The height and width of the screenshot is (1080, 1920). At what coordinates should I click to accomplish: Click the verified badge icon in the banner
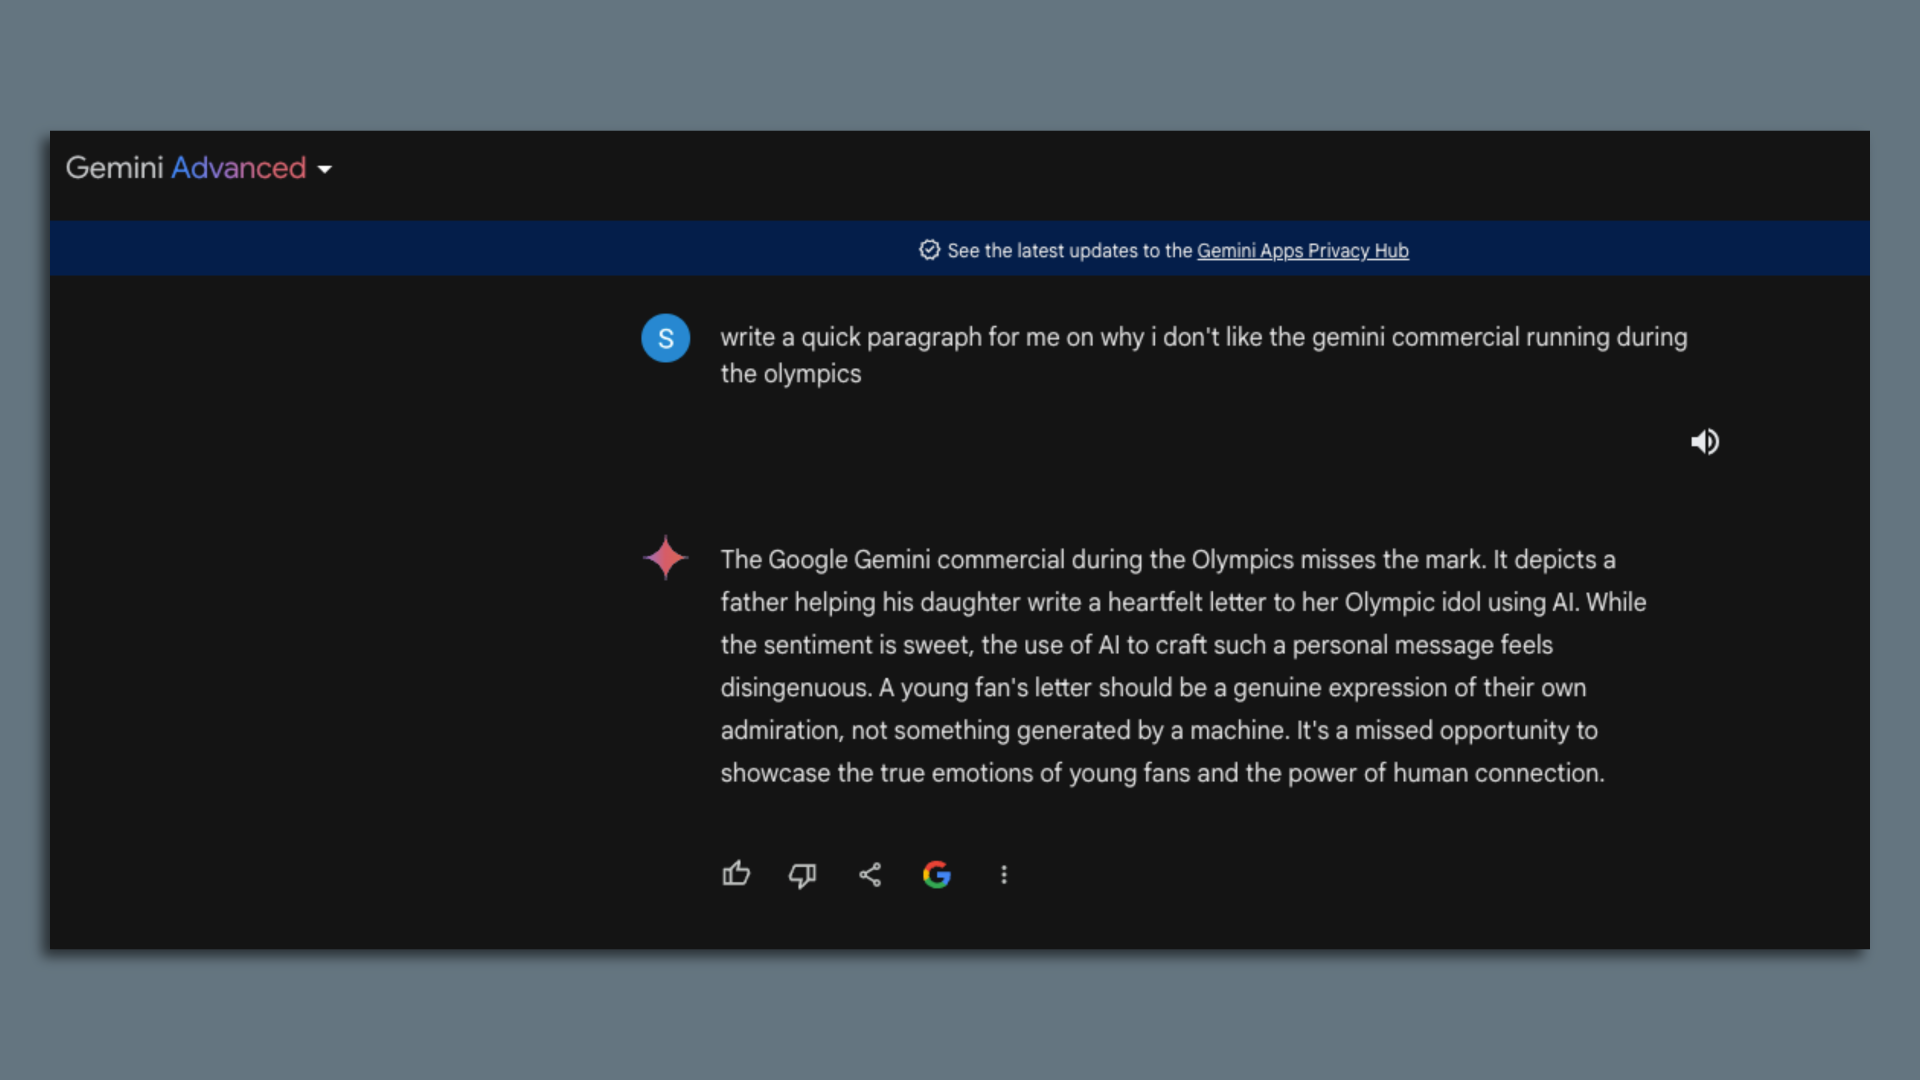click(x=929, y=251)
